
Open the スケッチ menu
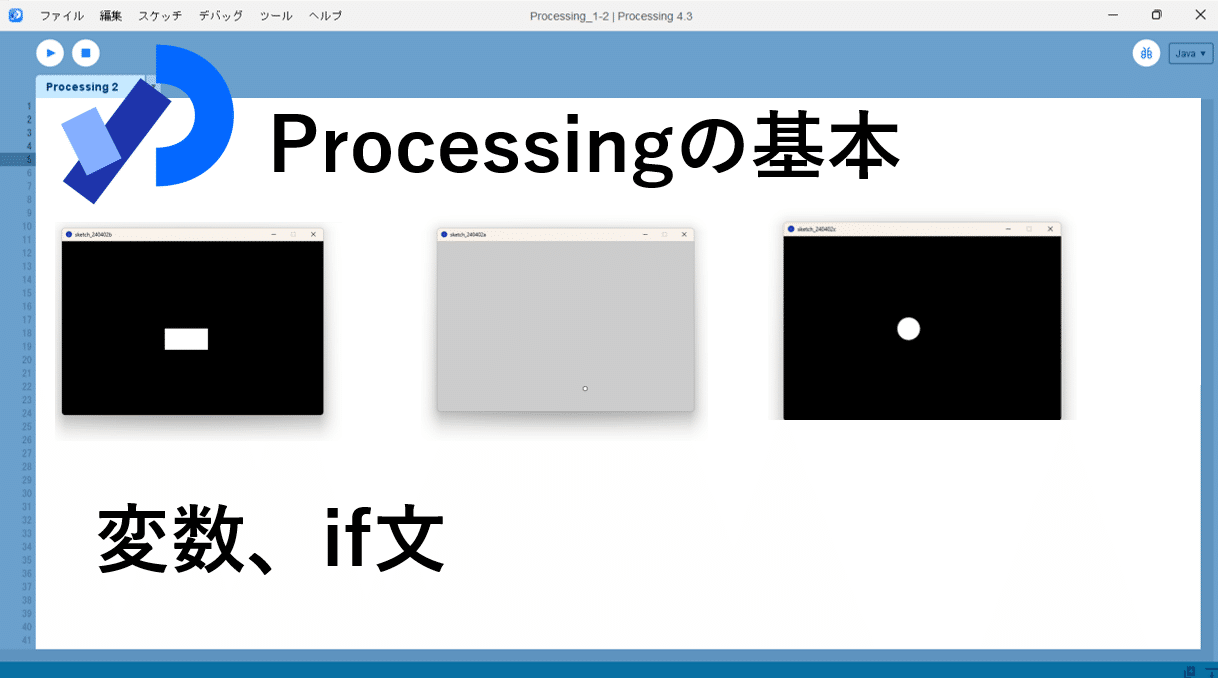[x=160, y=15]
